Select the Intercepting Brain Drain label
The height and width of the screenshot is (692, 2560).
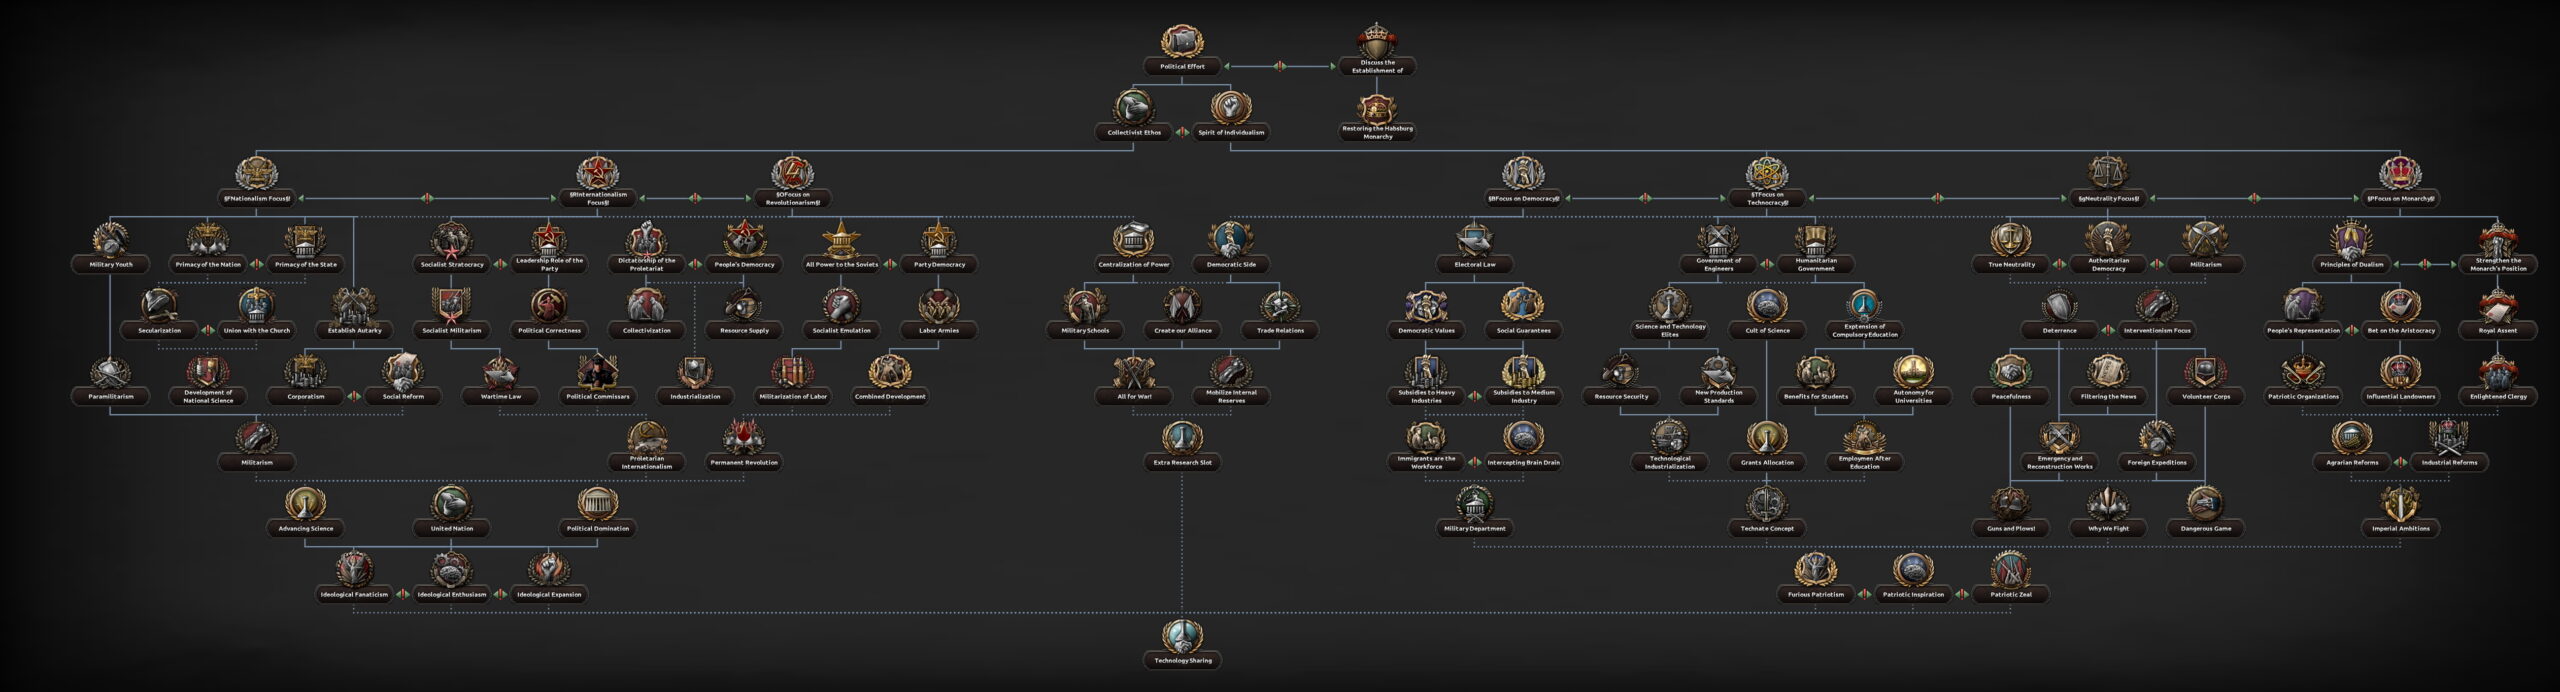click(x=1523, y=462)
